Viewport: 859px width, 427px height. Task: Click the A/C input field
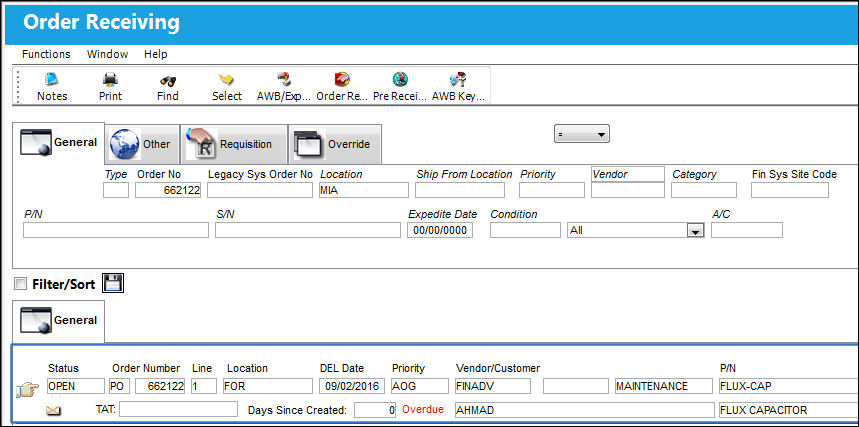pyautogui.click(x=747, y=230)
